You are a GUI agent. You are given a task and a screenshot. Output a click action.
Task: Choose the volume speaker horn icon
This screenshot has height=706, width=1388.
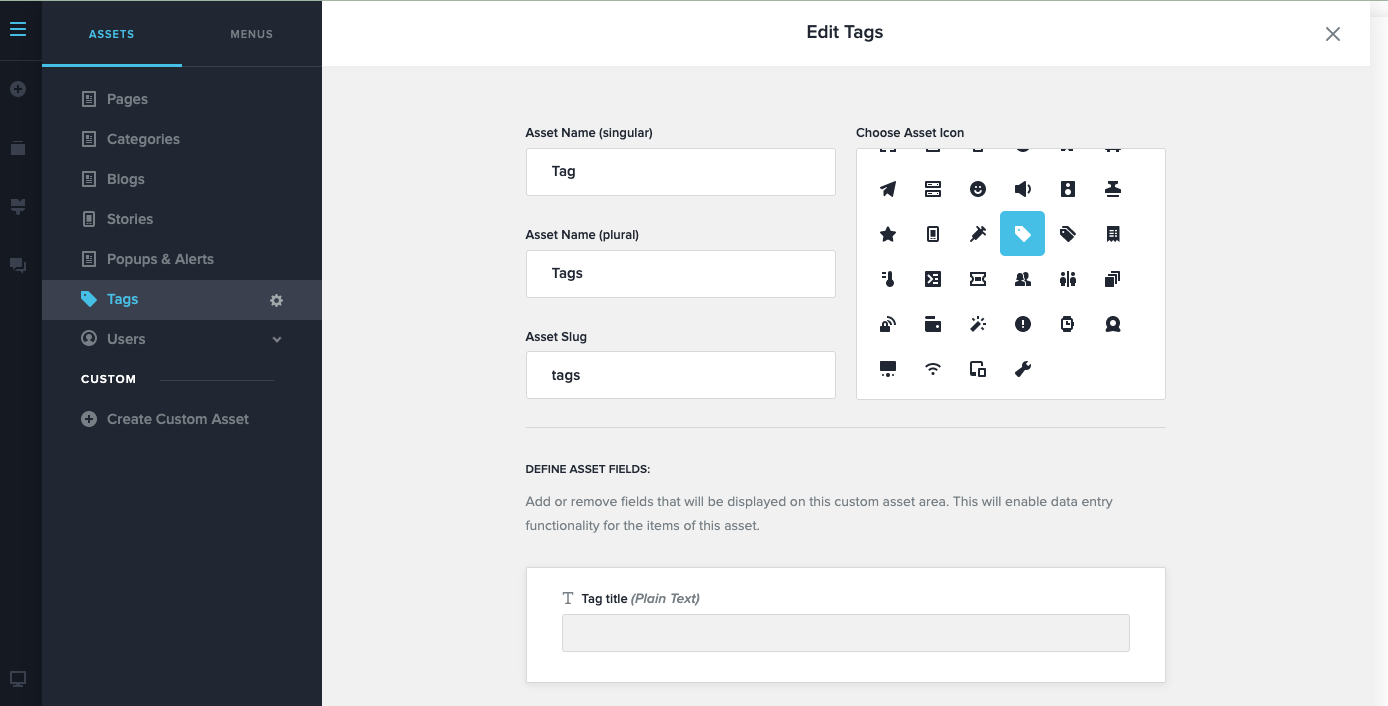1023,189
